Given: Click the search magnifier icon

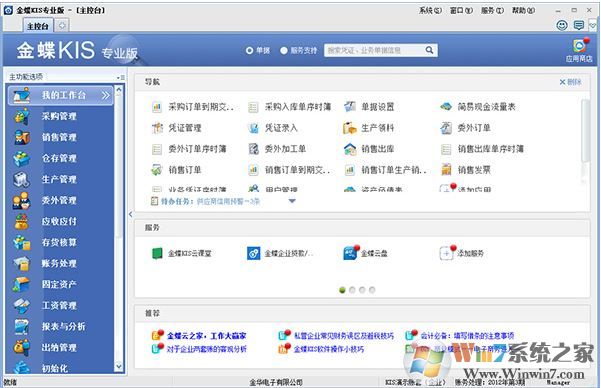Looking at the screenshot, I should click(429, 50).
